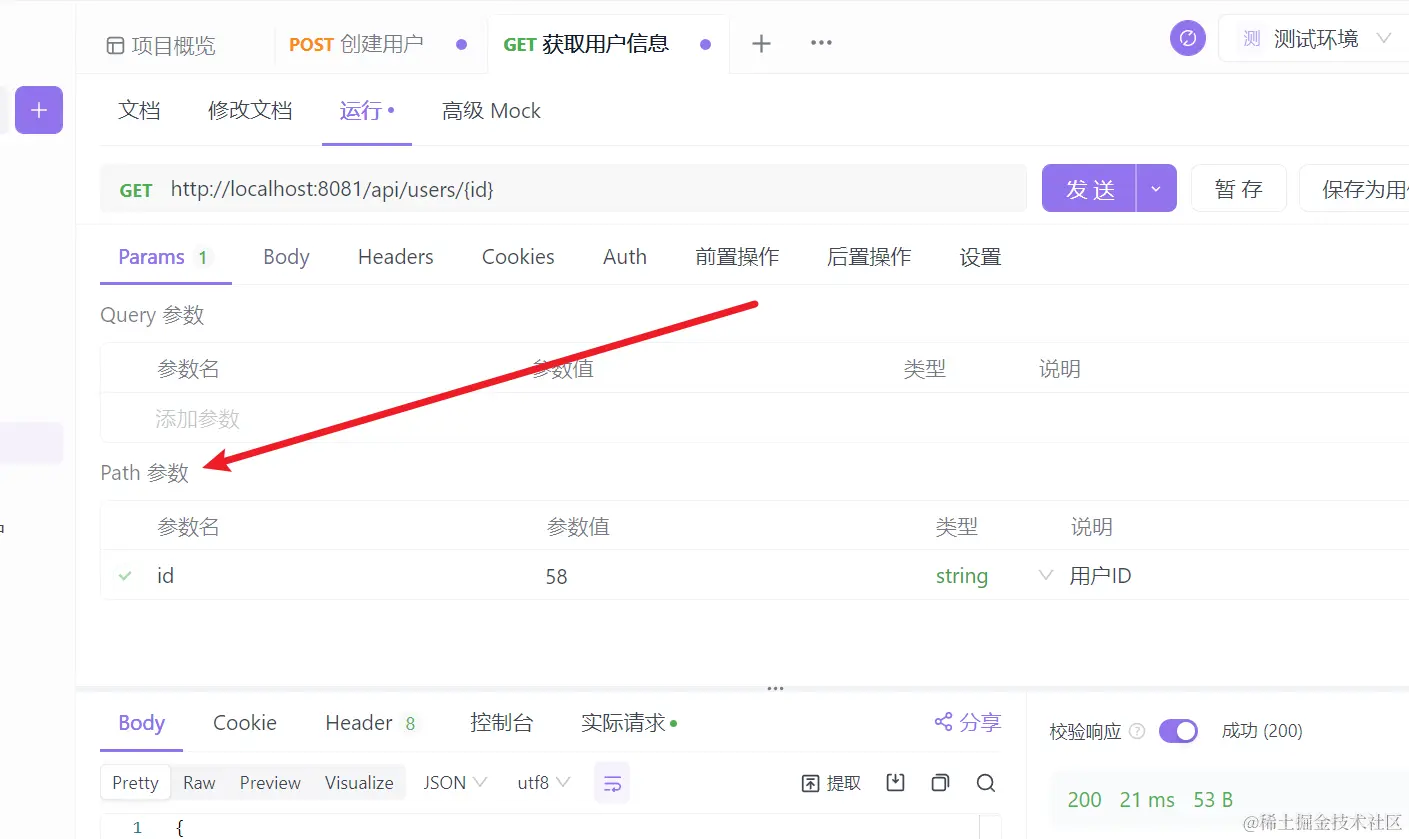Viewport: 1409px width, 839px height.
Task: Click the 发送 send button
Action: [x=1089, y=188]
